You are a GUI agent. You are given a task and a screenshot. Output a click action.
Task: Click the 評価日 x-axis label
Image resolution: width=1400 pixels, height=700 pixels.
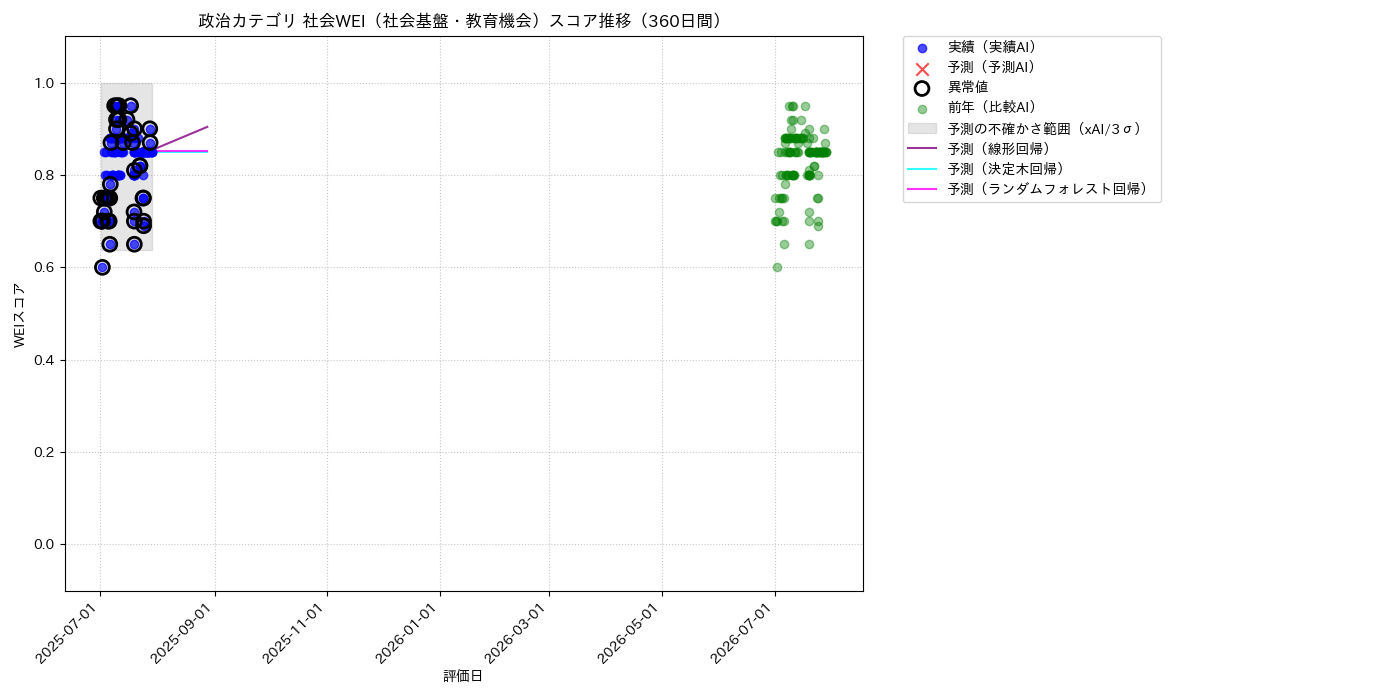[x=463, y=677]
